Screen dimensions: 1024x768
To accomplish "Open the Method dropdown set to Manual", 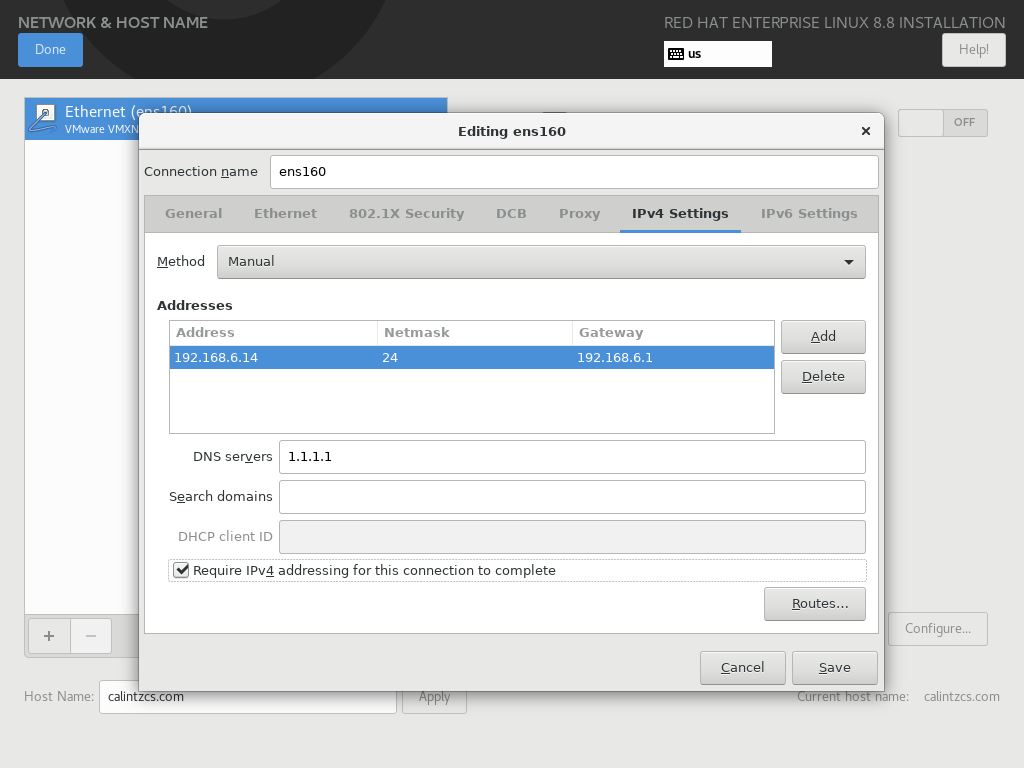I will 541,262.
